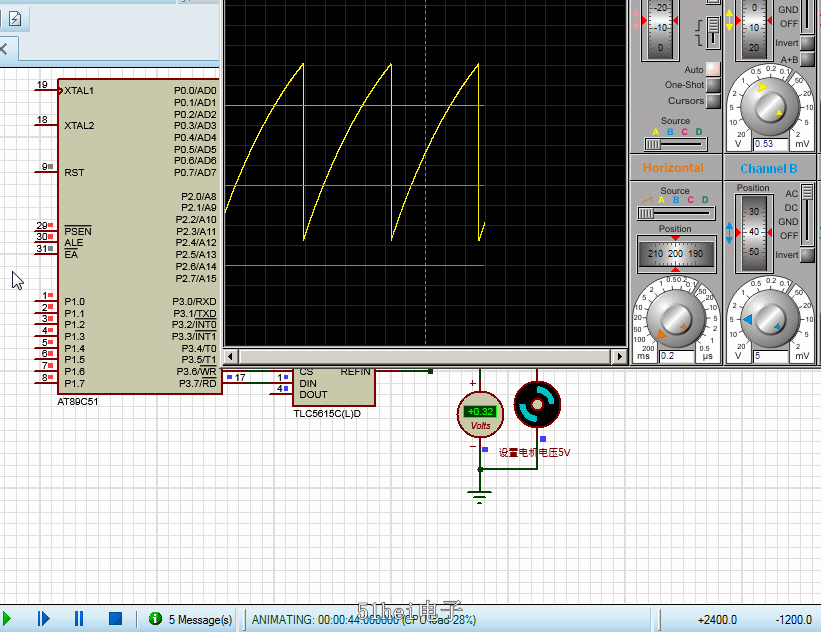Switch trigger edge slope selector
Viewport: 821px width, 632px height.
[x=713, y=32]
